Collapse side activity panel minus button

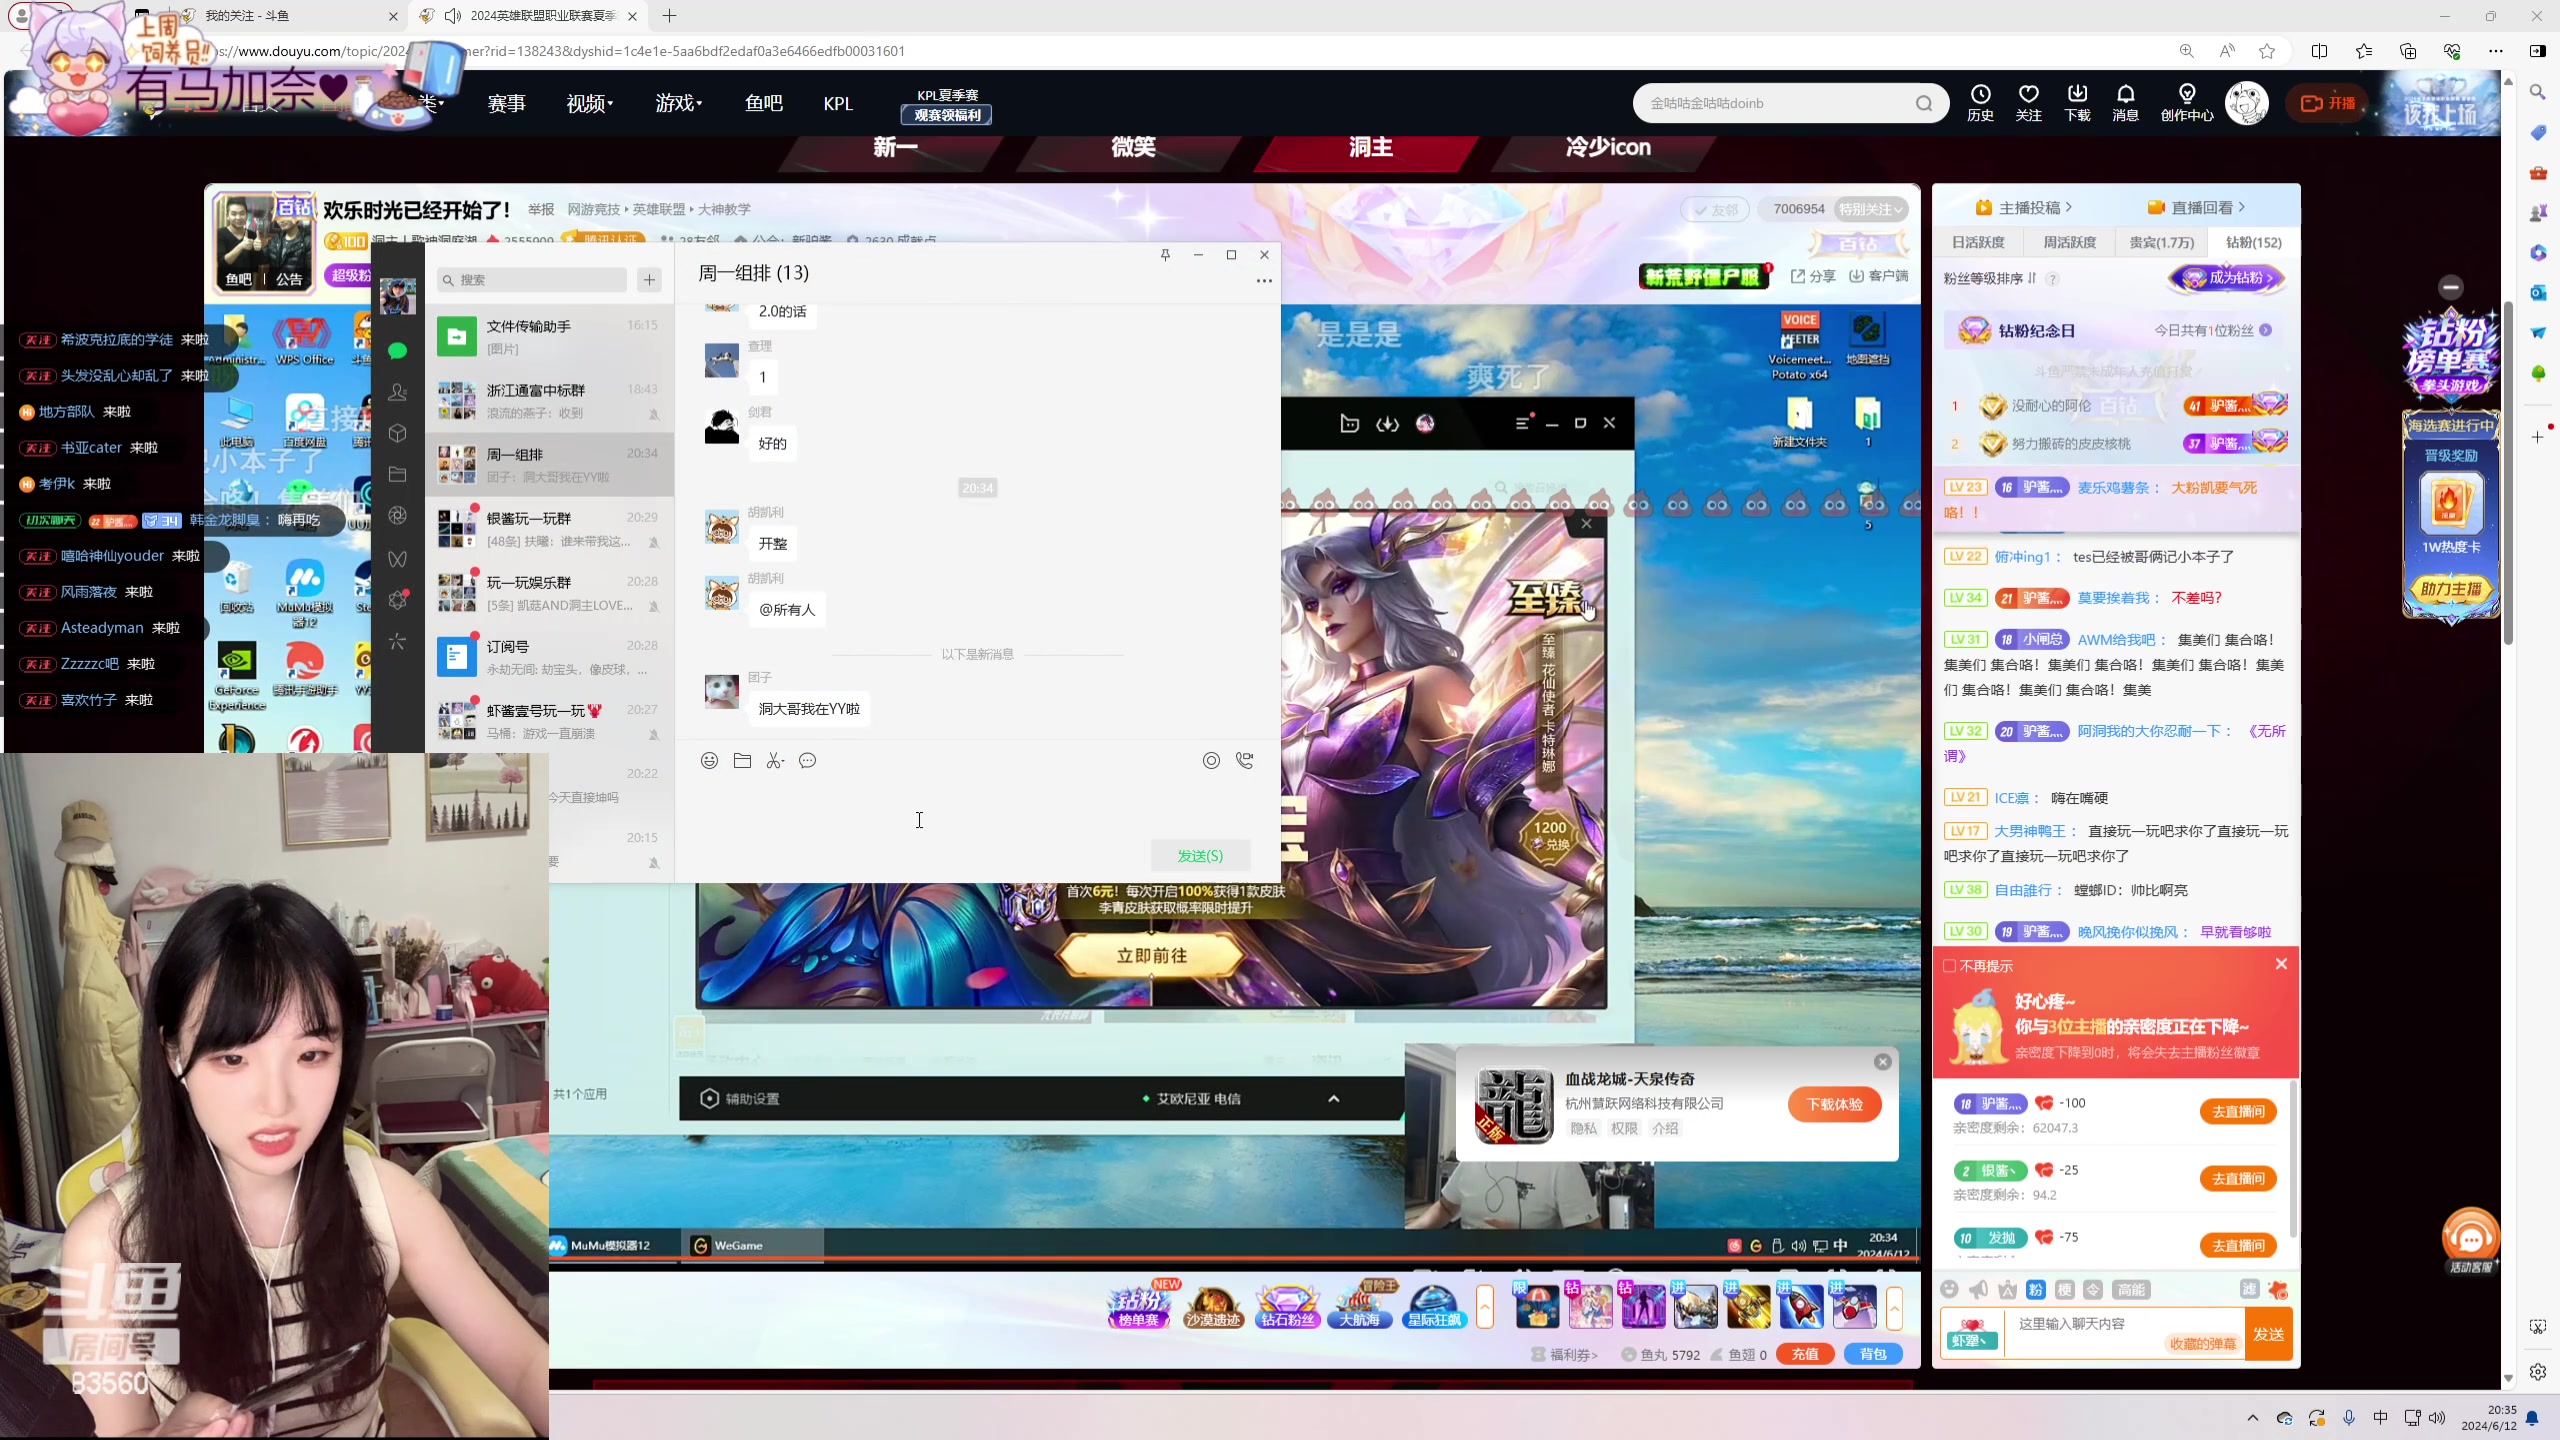click(x=2450, y=288)
